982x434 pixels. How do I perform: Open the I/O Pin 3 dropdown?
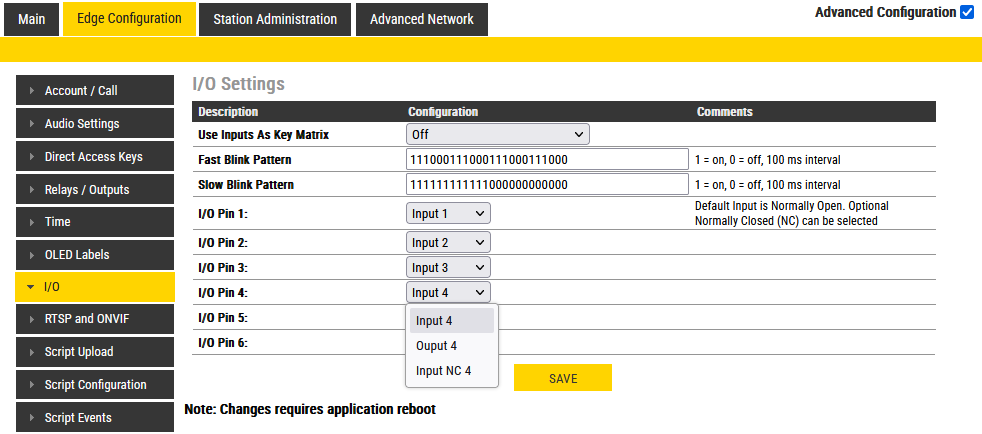click(448, 268)
